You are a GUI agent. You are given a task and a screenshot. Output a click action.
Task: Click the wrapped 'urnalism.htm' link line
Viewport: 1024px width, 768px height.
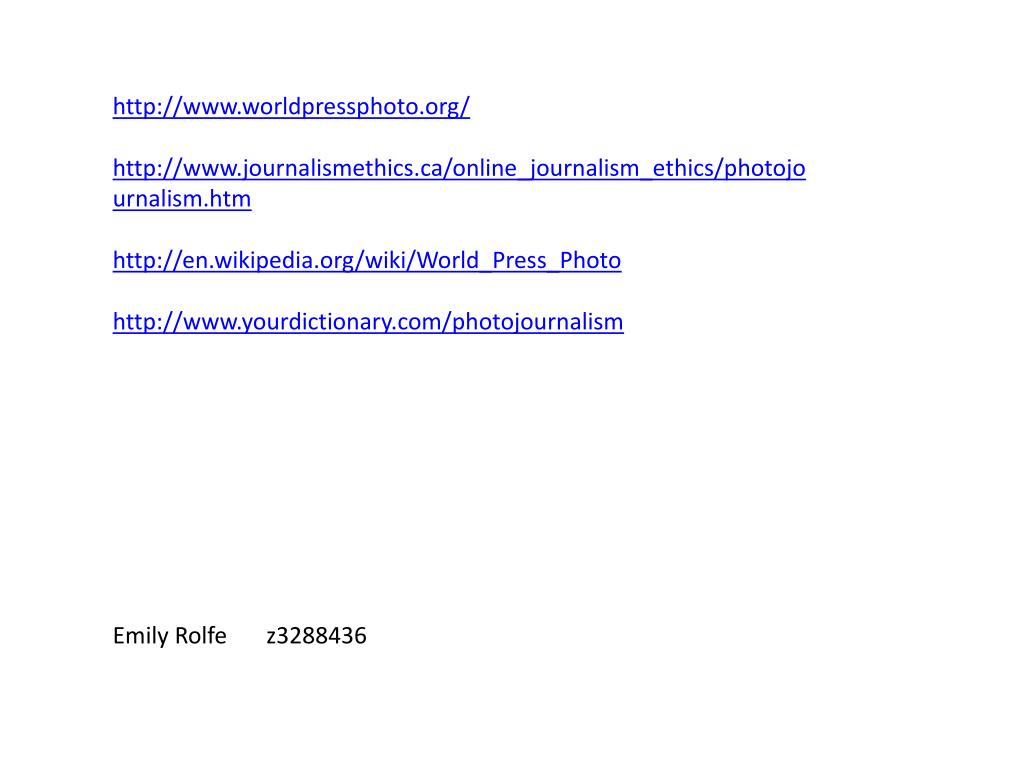182,199
